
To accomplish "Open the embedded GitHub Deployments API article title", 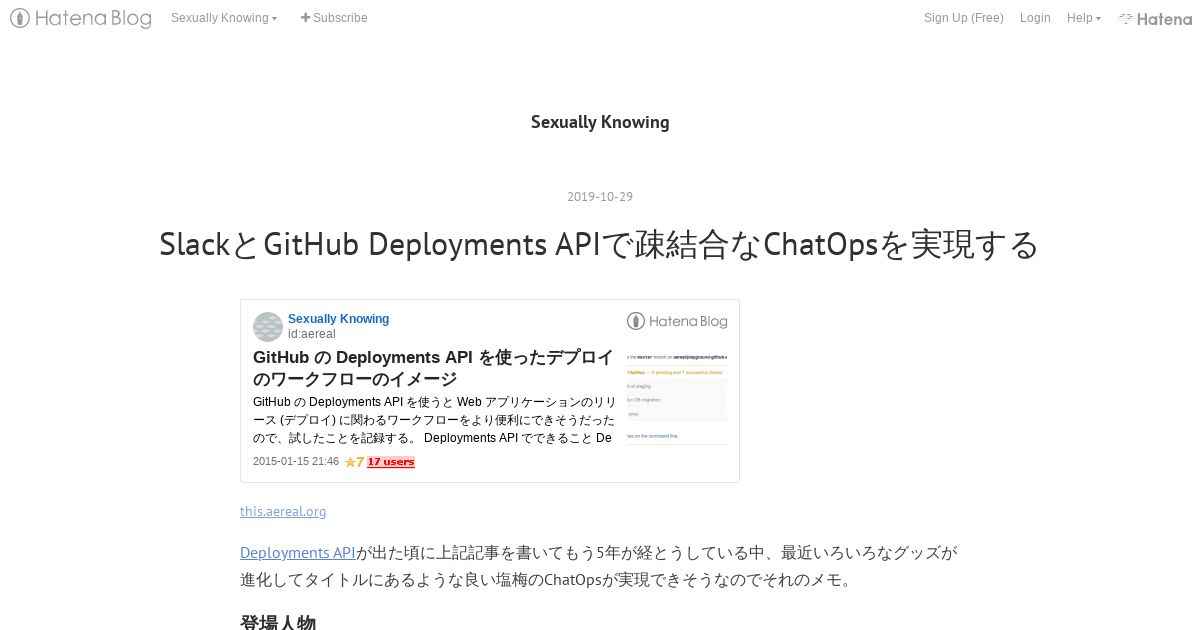I will pyautogui.click(x=433, y=368).
